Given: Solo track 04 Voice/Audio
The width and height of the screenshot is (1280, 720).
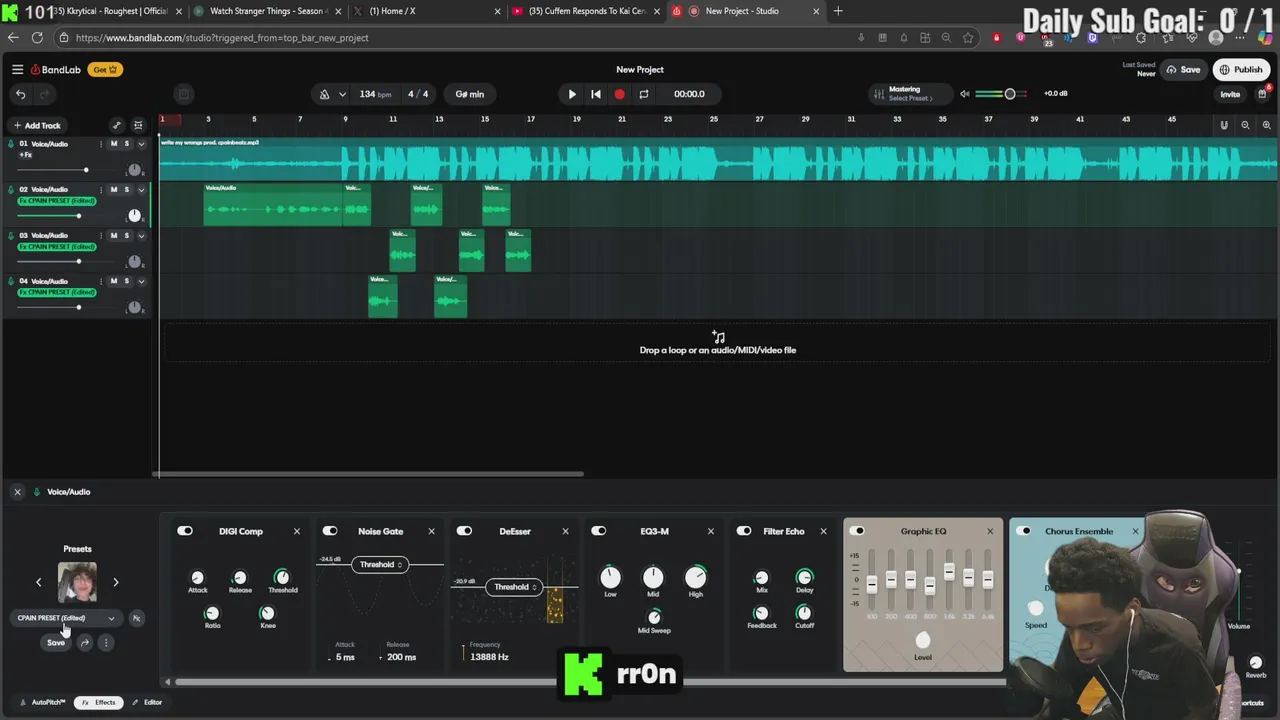Looking at the screenshot, I should point(126,282).
